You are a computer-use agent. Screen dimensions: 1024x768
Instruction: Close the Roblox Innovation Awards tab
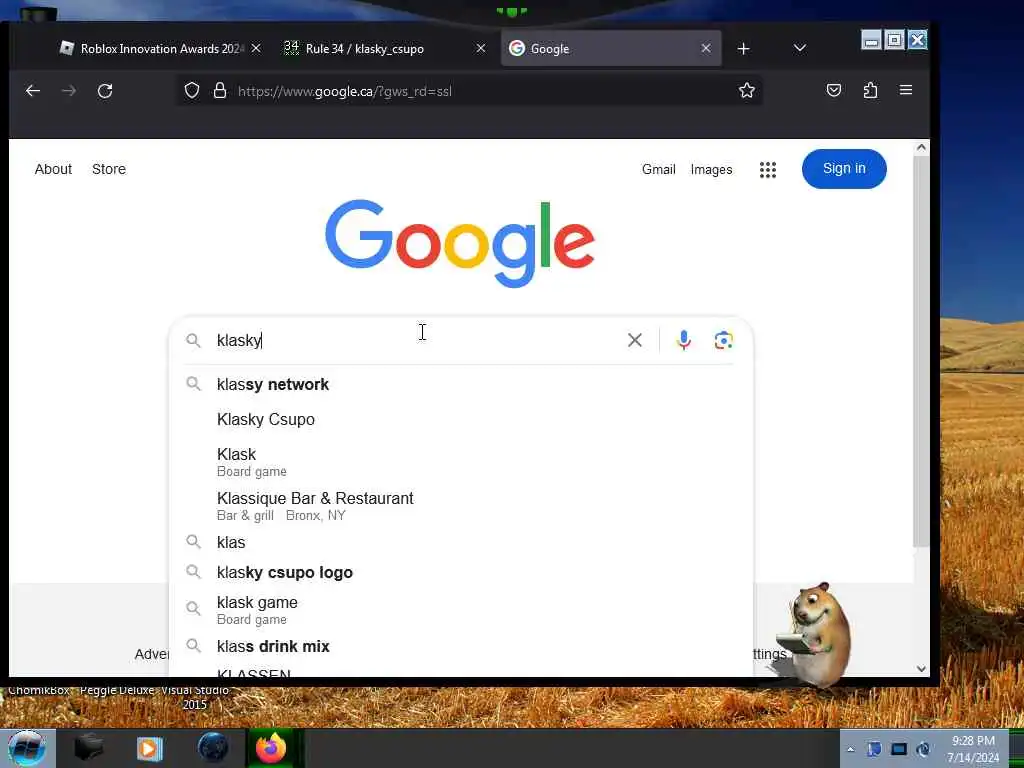[x=256, y=48]
